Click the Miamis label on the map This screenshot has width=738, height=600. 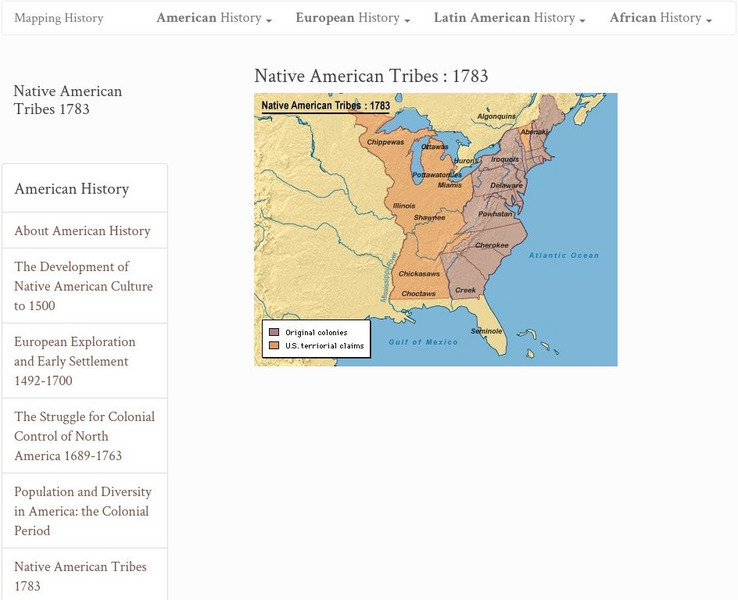(450, 185)
